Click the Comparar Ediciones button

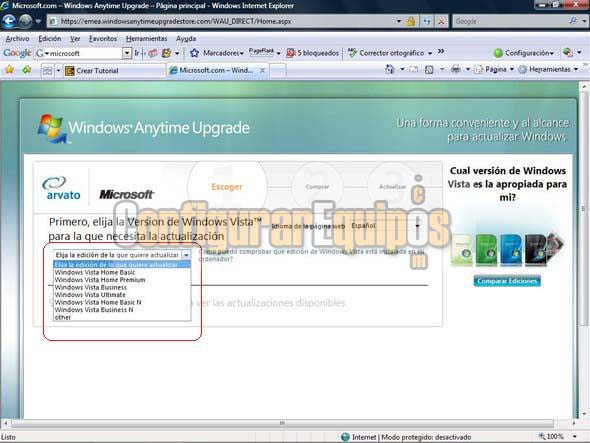coord(507,281)
